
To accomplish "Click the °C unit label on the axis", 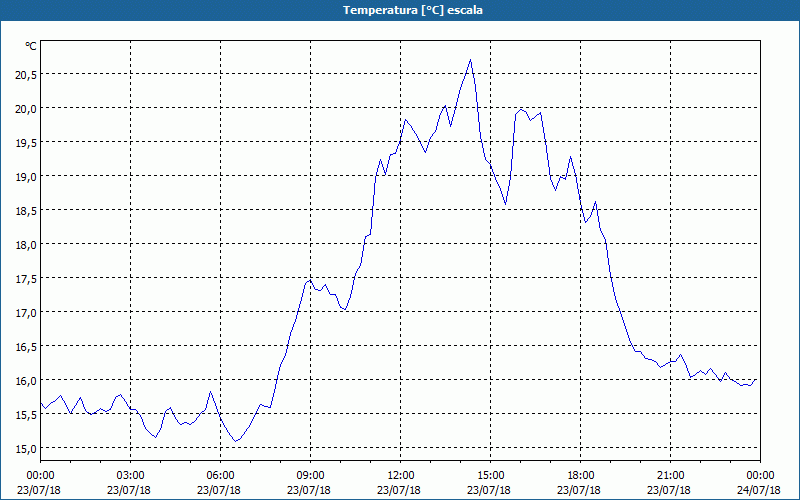I will click(31, 46).
